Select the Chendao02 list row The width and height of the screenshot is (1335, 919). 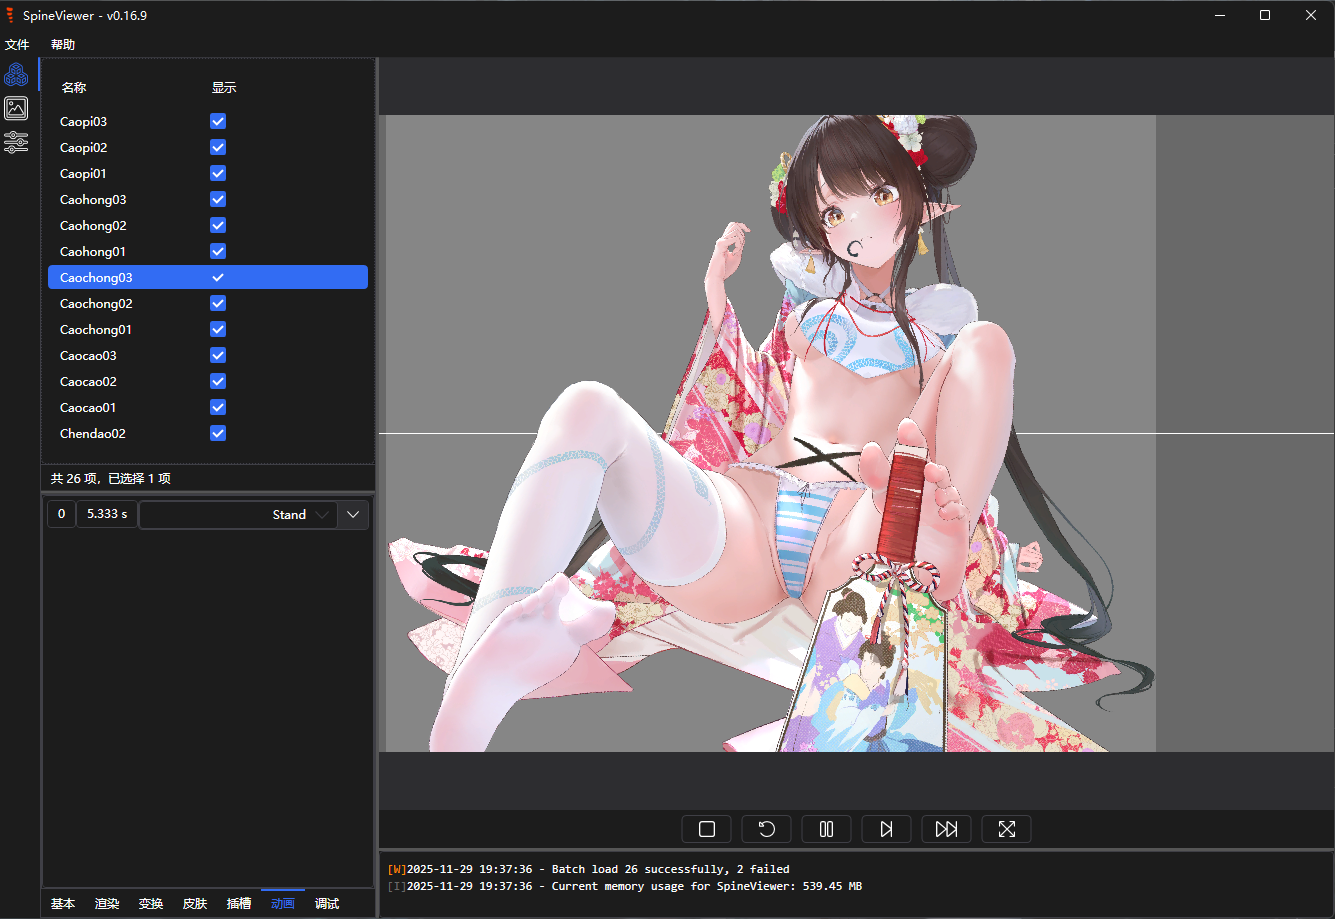point(208,433)
